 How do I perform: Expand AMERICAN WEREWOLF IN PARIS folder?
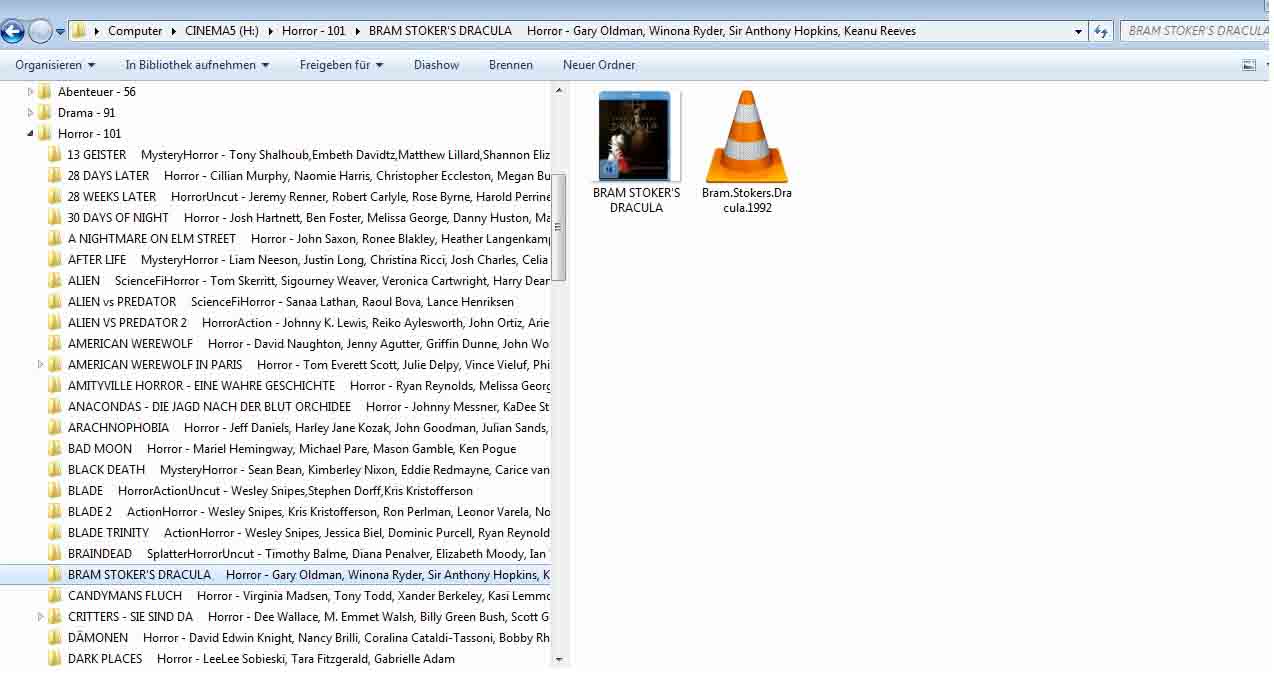(x=41, y=365)
